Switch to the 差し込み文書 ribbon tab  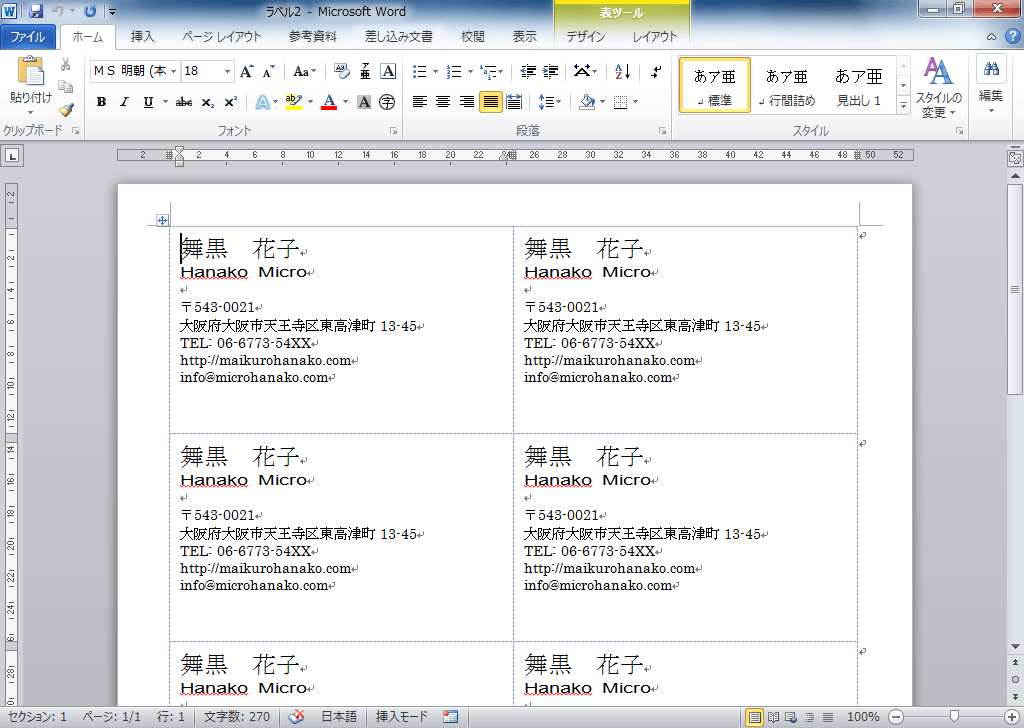pyautogui.click(x=398, y=37)
